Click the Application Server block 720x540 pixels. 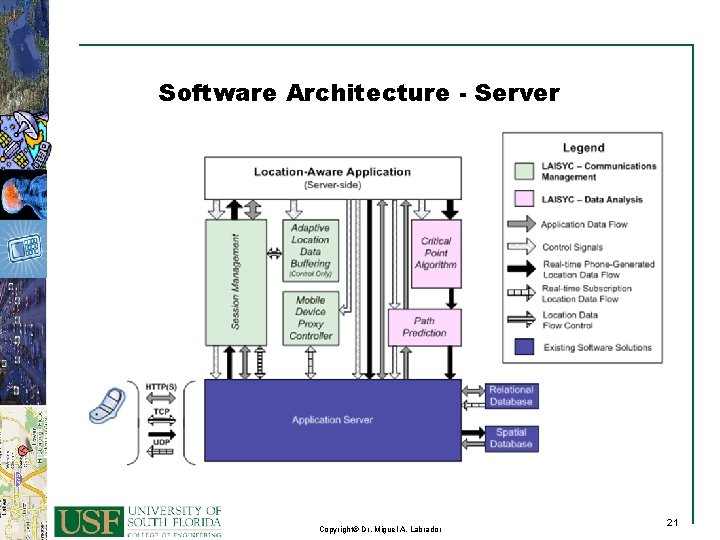(x=333, y=420)
